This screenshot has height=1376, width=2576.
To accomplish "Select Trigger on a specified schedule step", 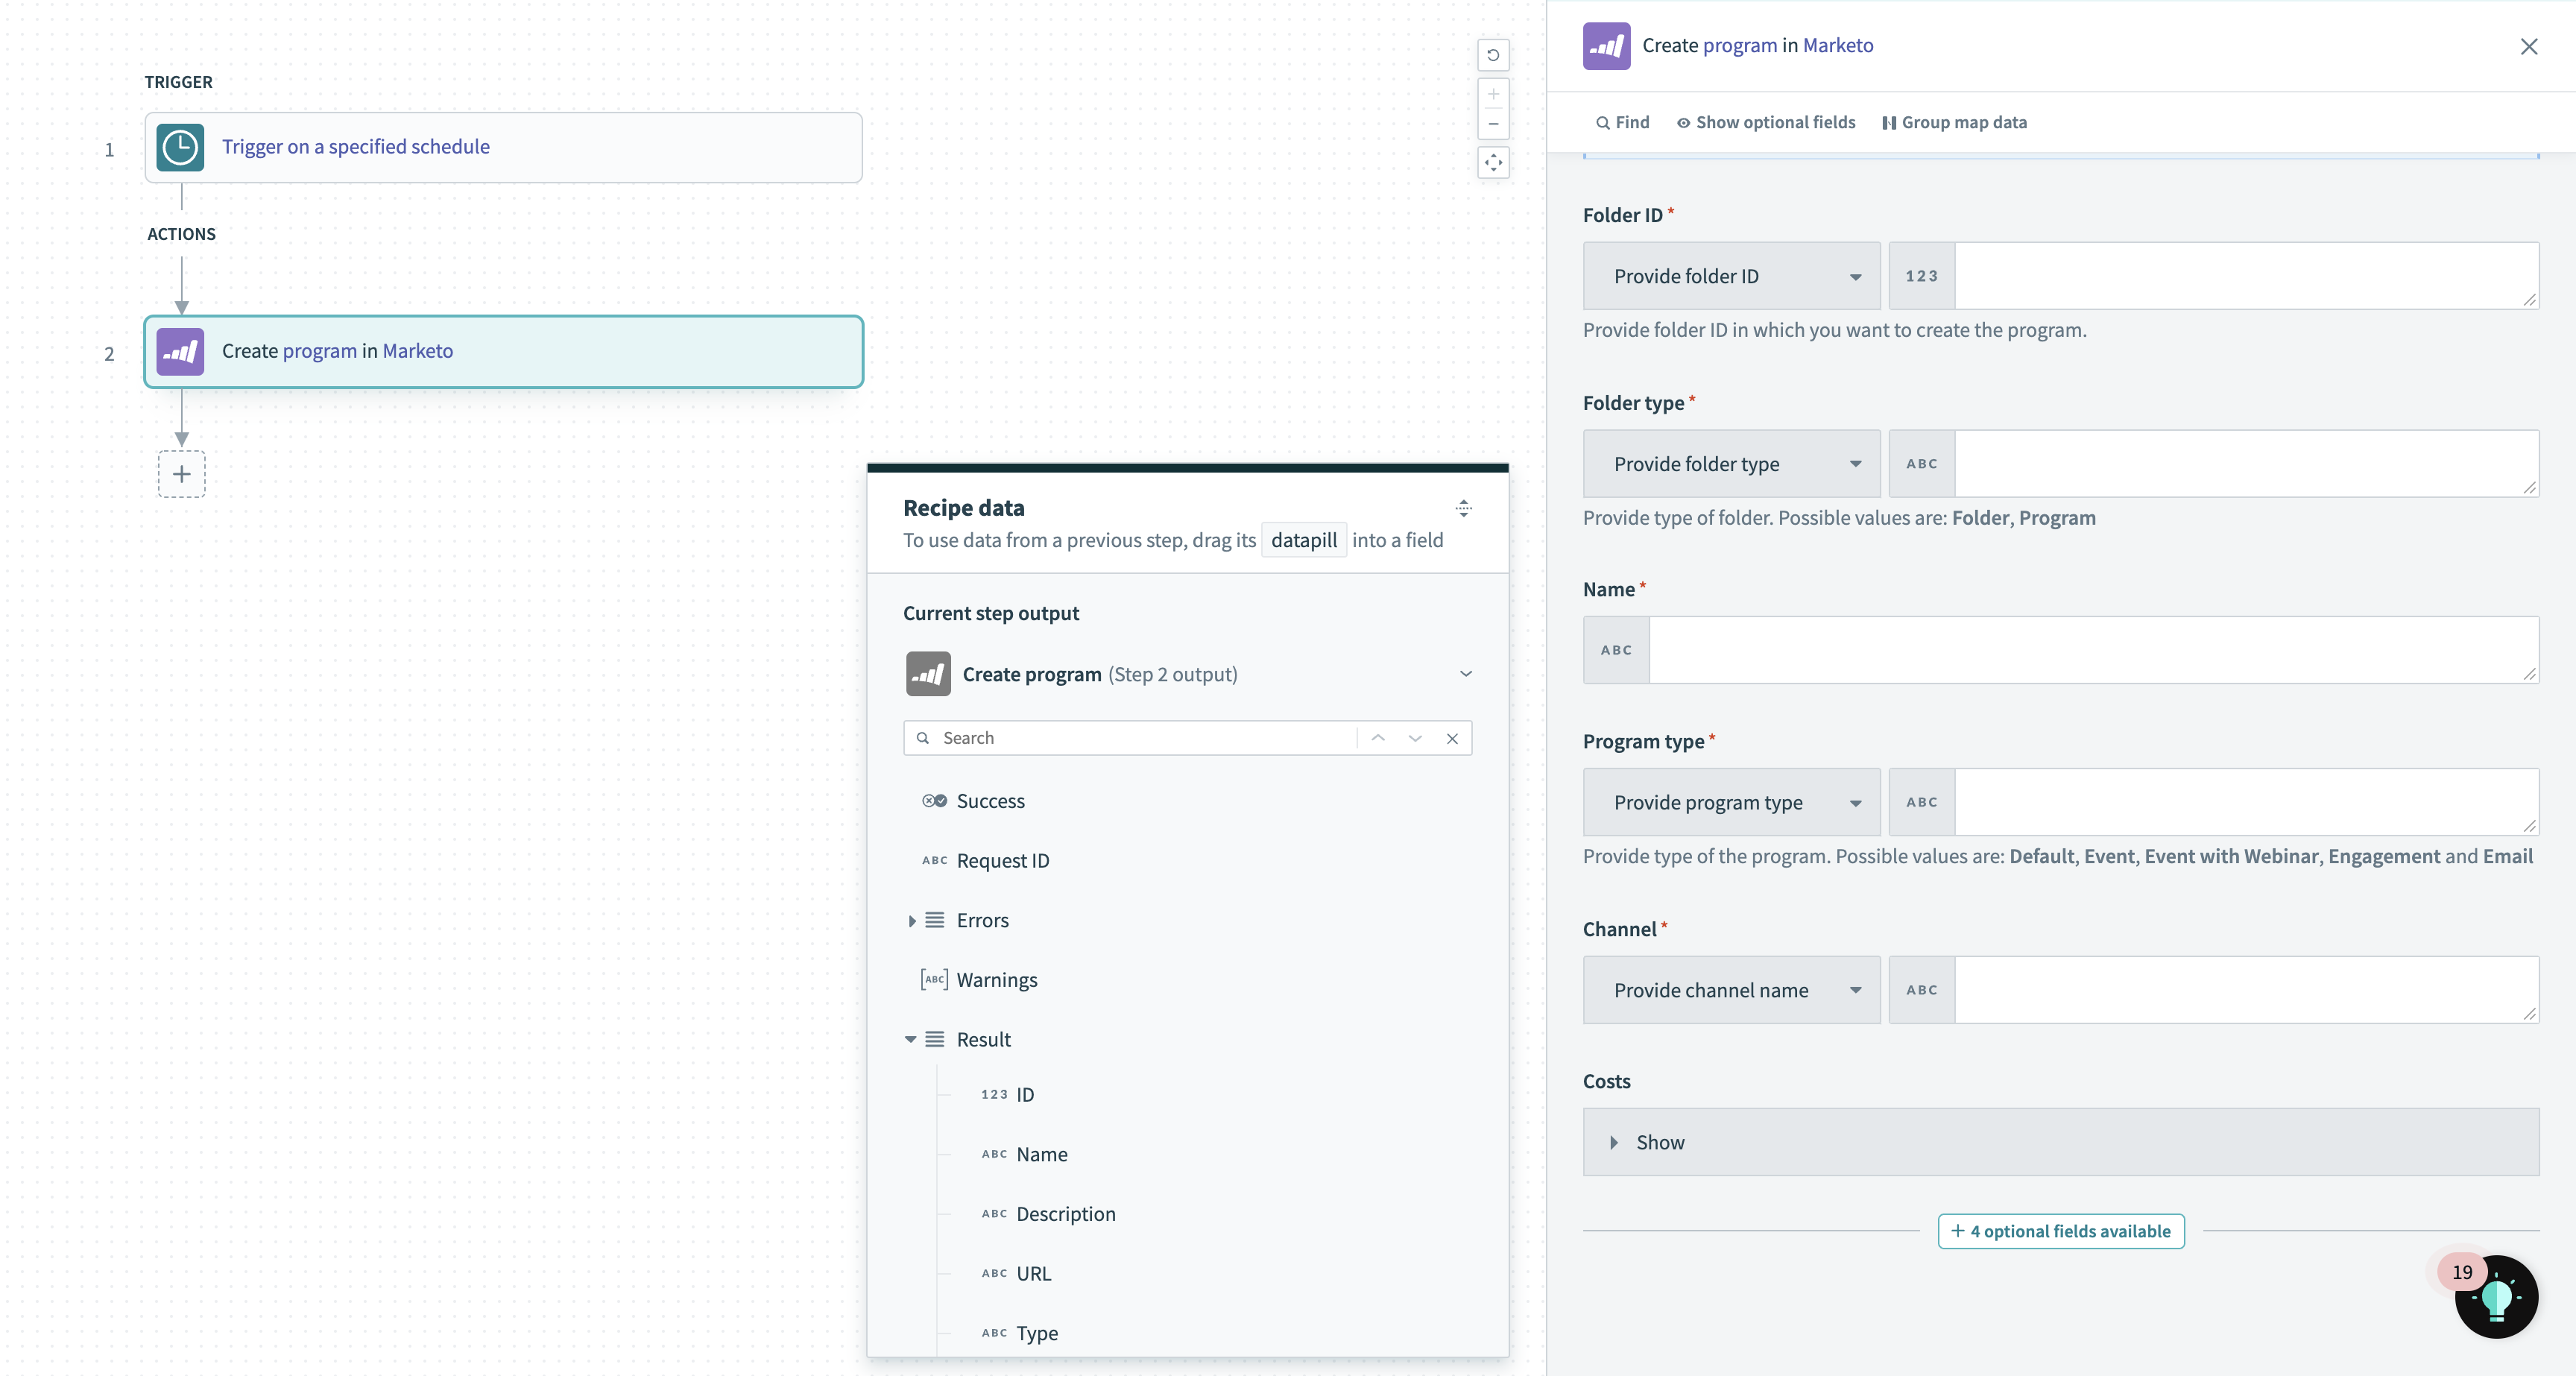I will click(503, 147).
